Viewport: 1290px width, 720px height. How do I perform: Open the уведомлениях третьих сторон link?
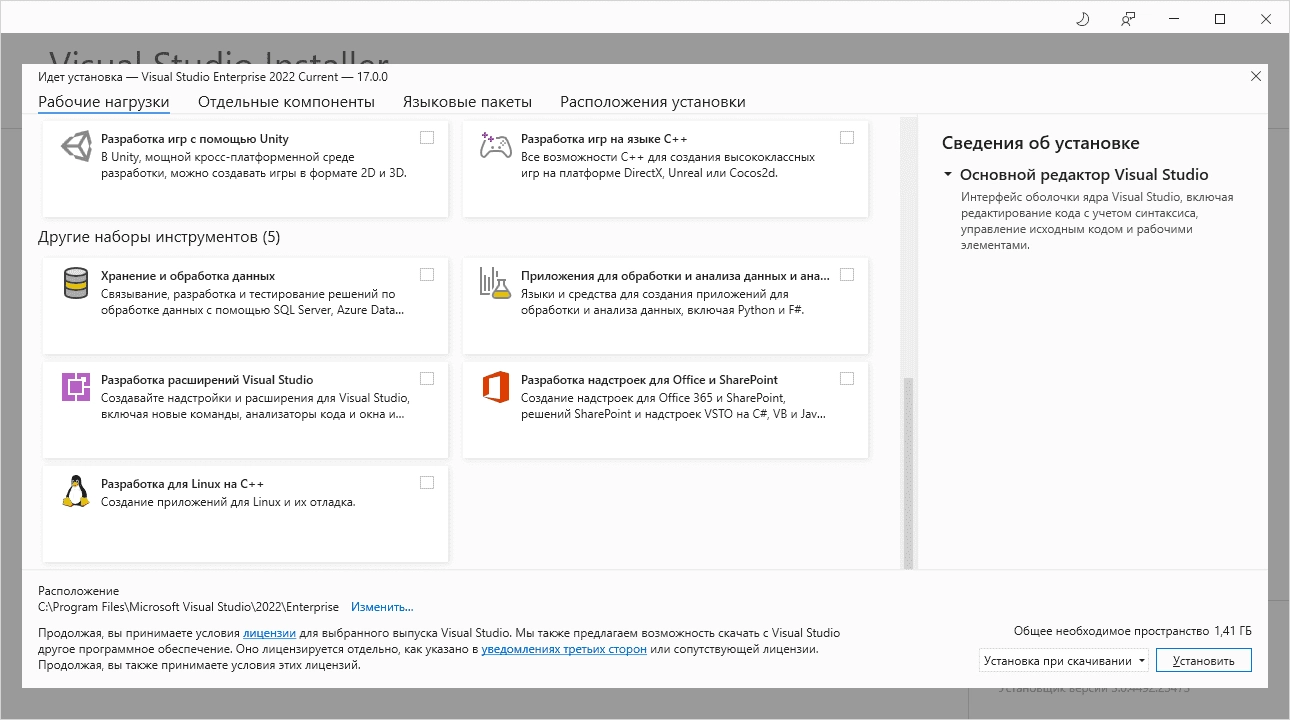564,649
